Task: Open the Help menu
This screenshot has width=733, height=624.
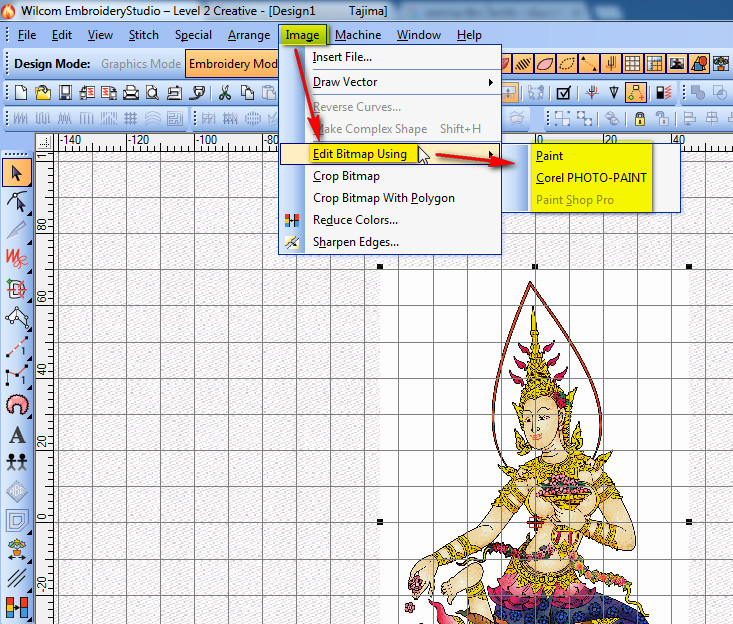Action: click(x=469, y=35)
